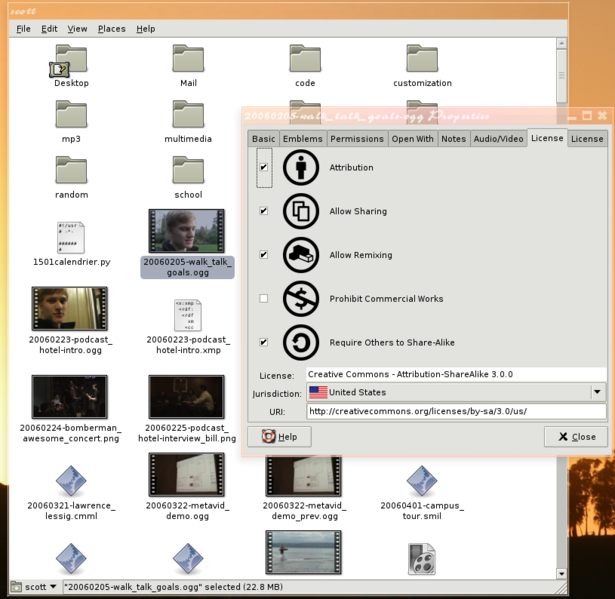The image size is (615, 599).
Task: Switch to the Open With tab
Action: pyautogui.click(x=413, y=139)
